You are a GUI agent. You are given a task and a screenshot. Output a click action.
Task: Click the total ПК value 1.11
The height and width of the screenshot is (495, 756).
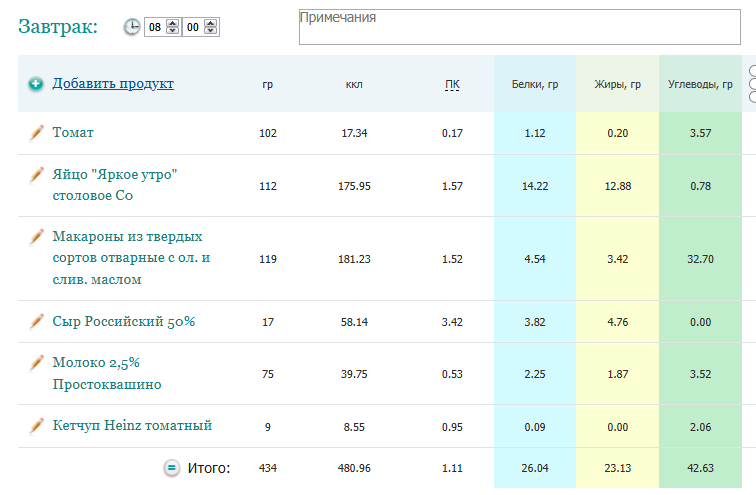(452, 468)
